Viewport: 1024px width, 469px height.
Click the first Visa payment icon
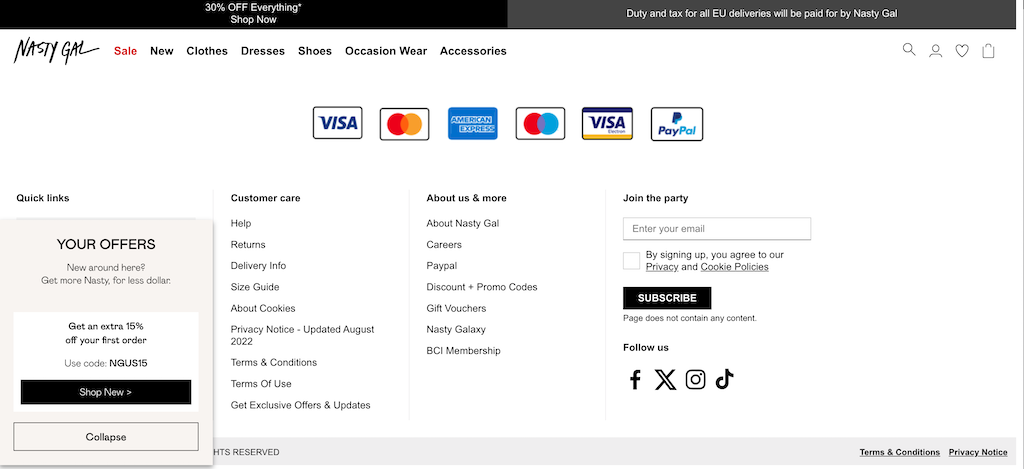coord(338,123)
